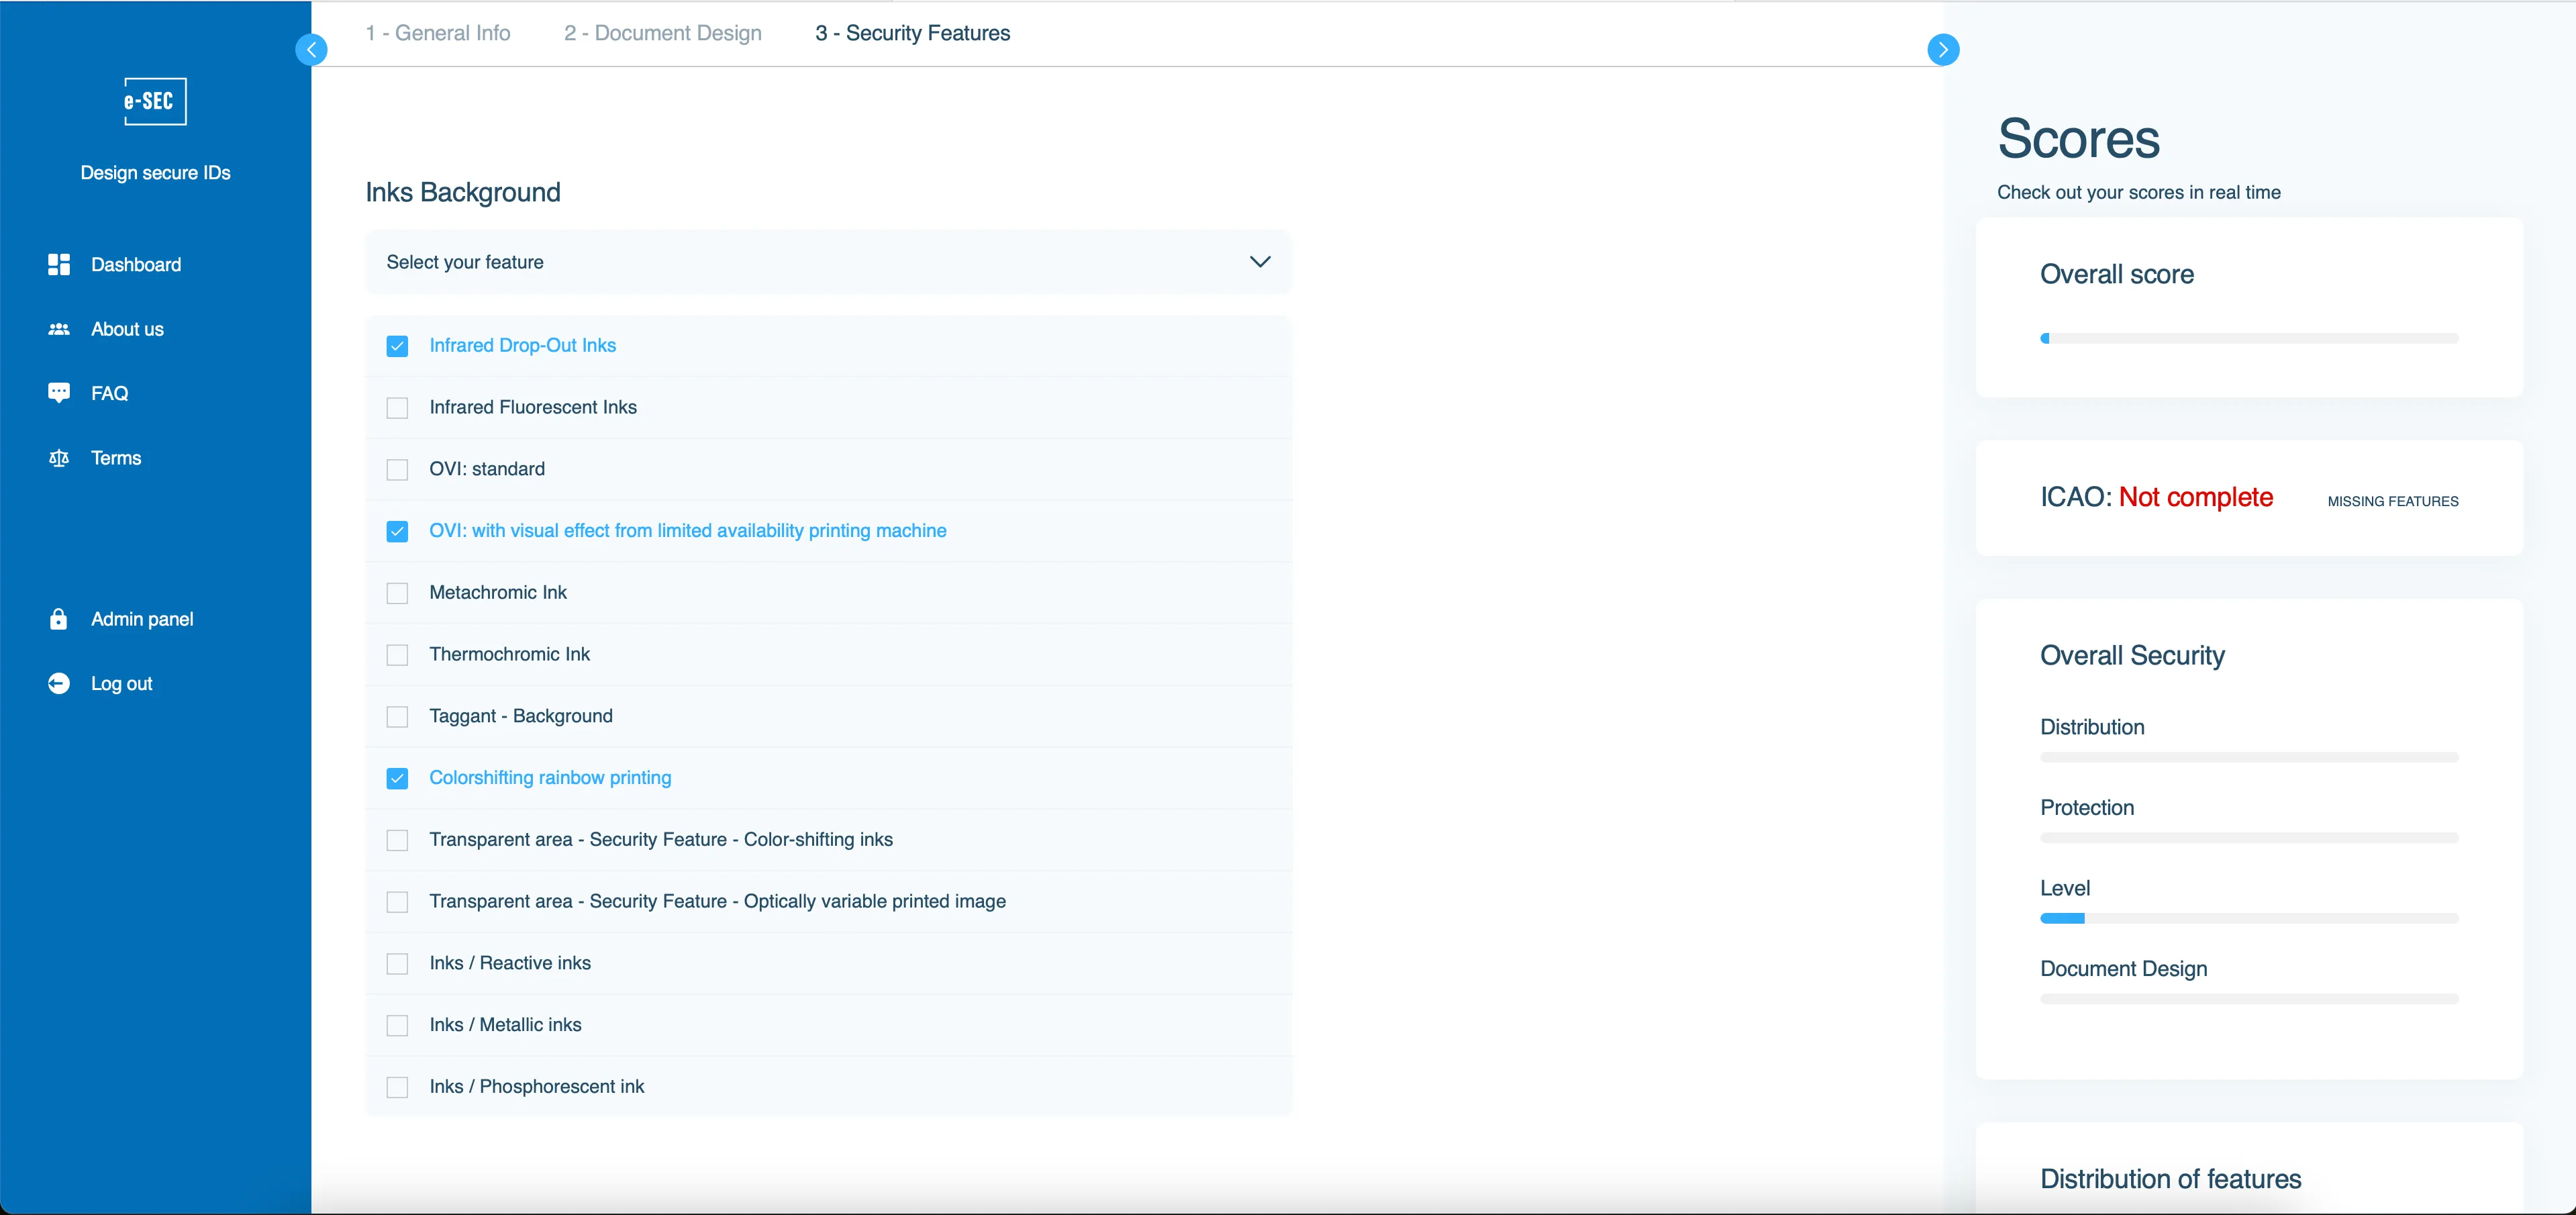Viewport: 2576px width, 1215px height.
Task: Check Metachromic Ink
Action: tap(397, 593)
